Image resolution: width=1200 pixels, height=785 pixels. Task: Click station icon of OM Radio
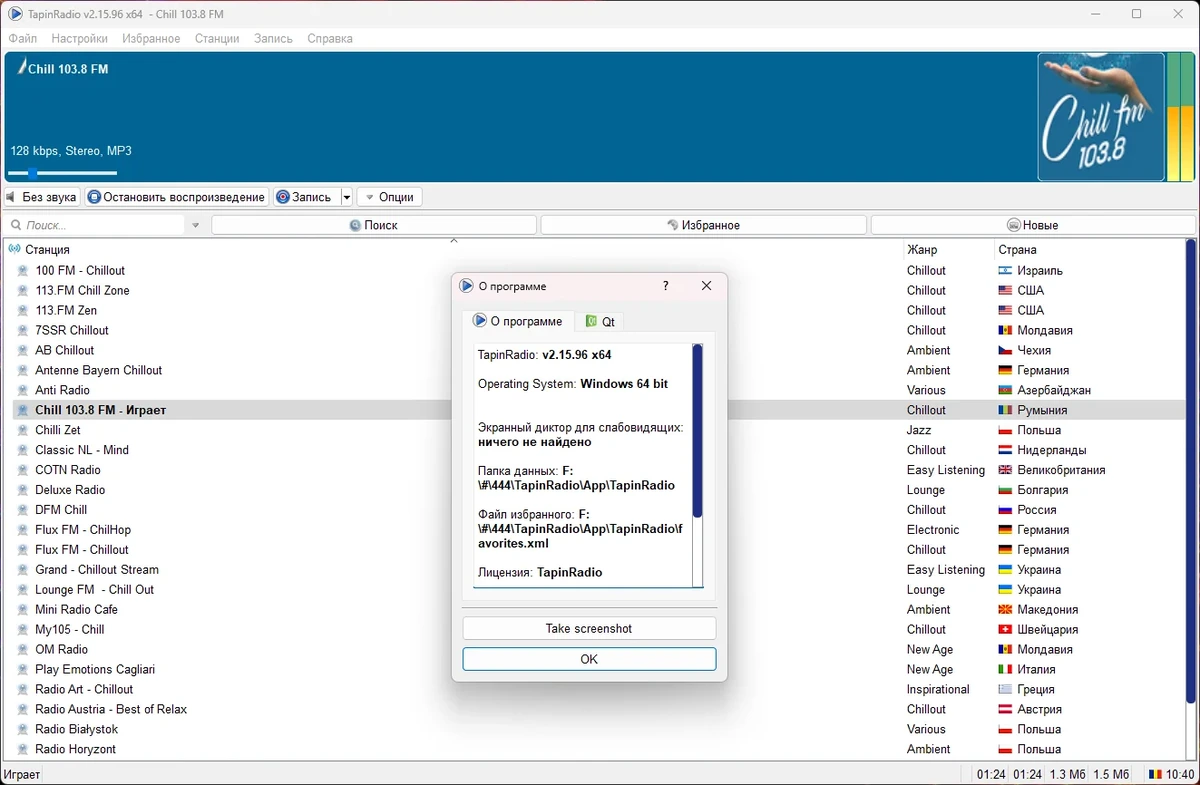[x=23, y=650]
